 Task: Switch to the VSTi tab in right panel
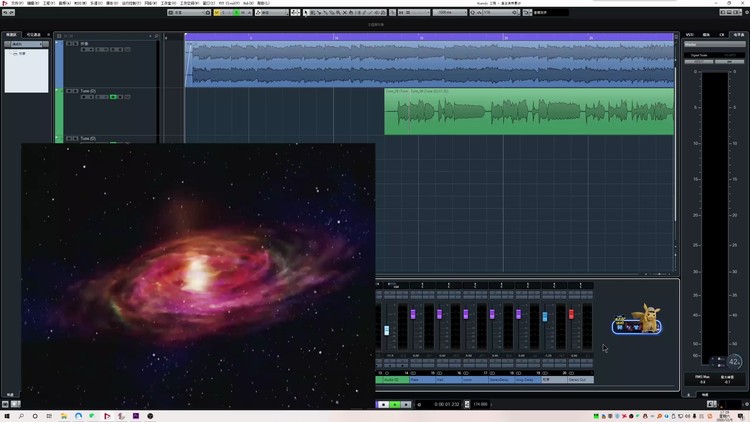click(689, 34)
